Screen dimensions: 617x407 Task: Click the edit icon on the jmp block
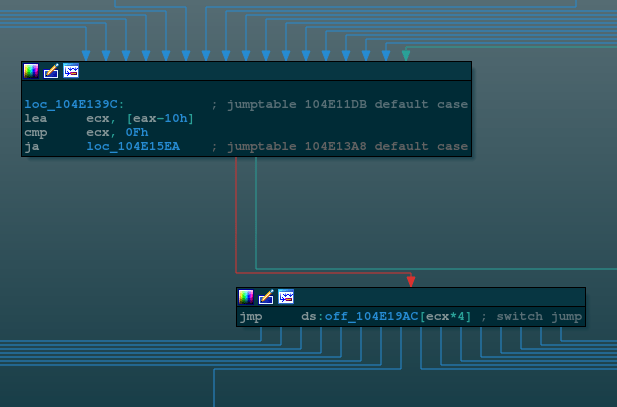(266, 297)
